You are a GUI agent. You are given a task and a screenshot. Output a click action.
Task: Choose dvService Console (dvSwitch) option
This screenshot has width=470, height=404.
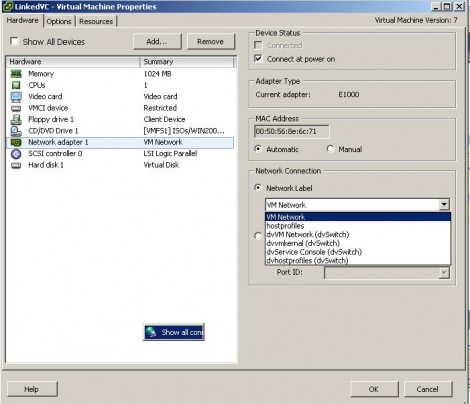click(358, 252)
